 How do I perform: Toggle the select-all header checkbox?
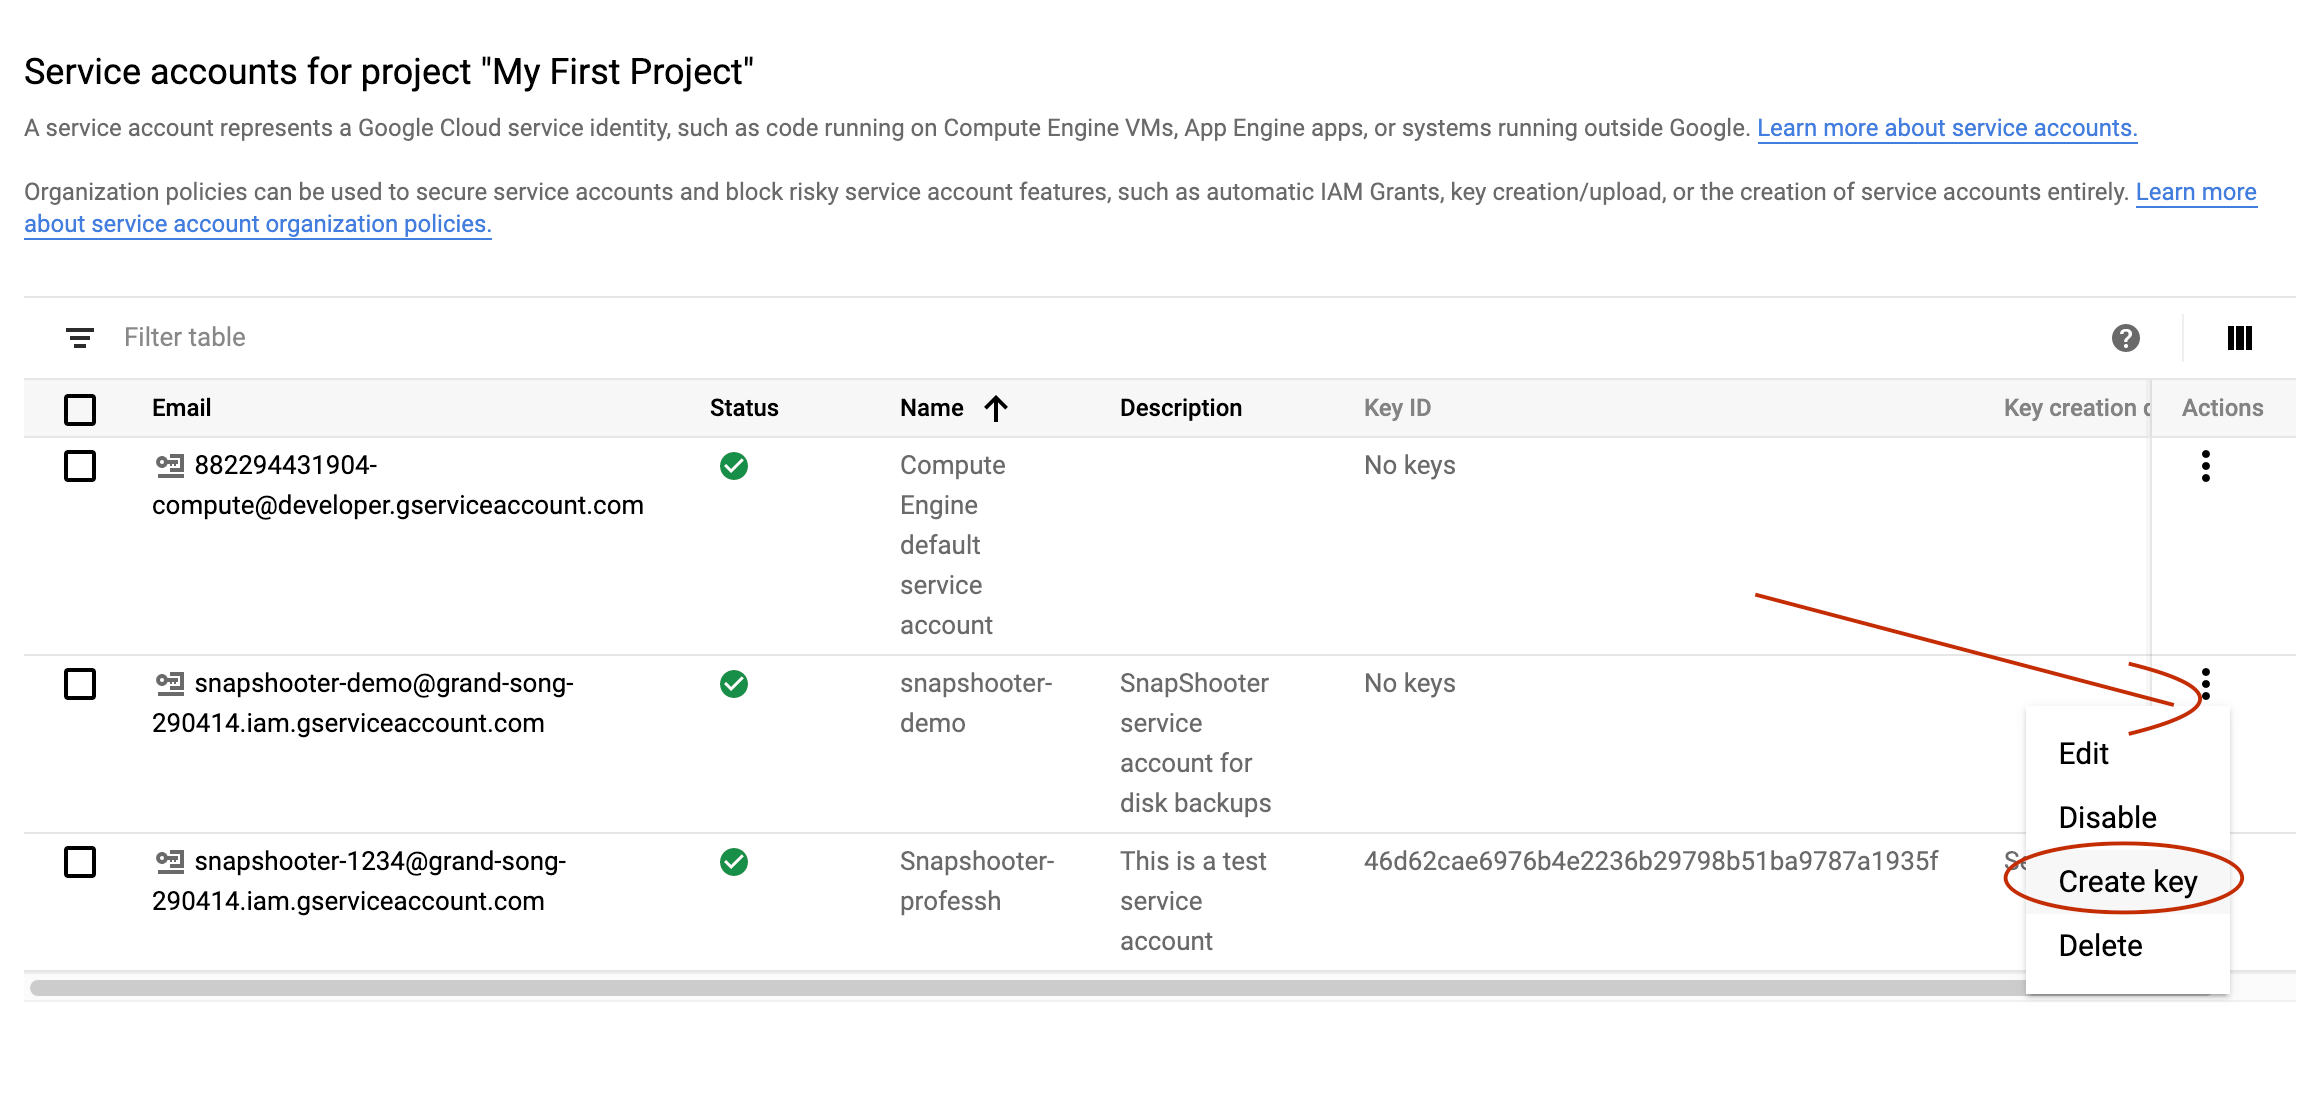(x=80, y=409)
